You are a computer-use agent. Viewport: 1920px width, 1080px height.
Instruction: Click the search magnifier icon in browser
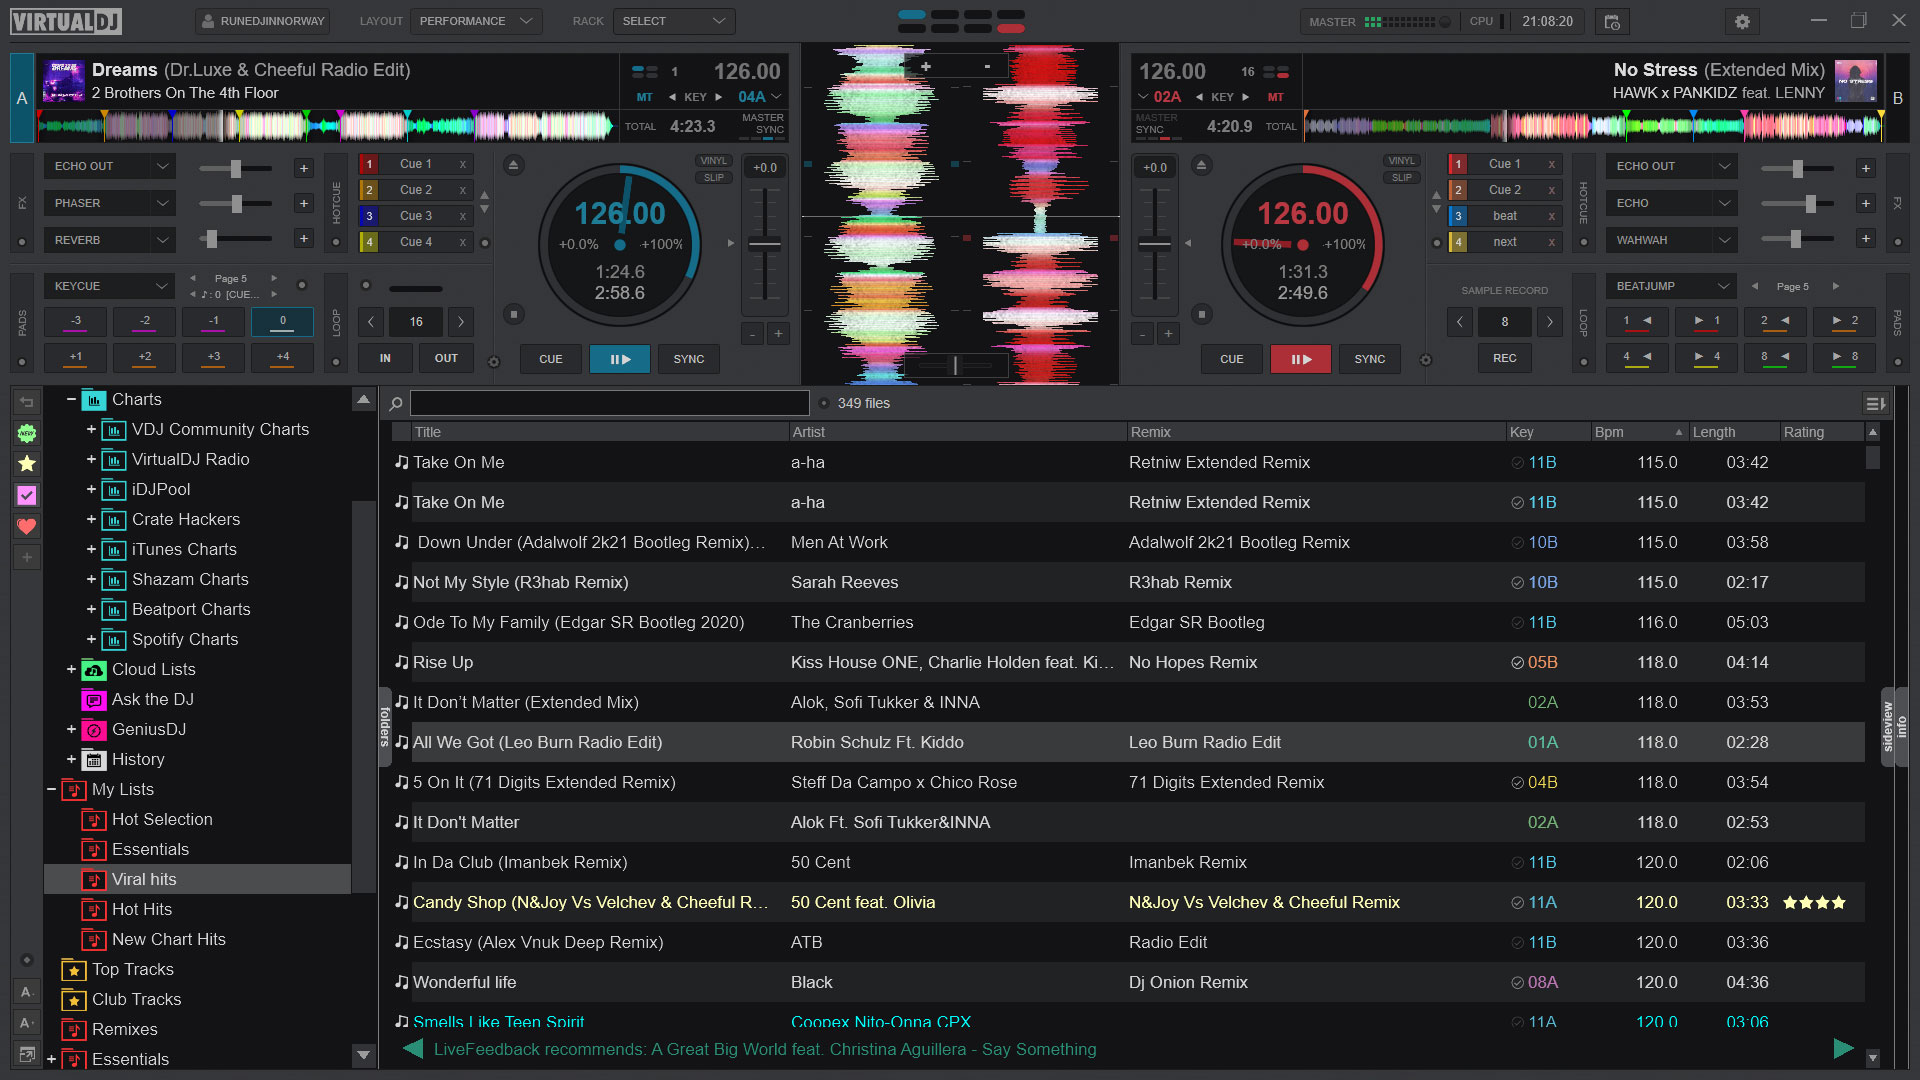tap(396, 404)
